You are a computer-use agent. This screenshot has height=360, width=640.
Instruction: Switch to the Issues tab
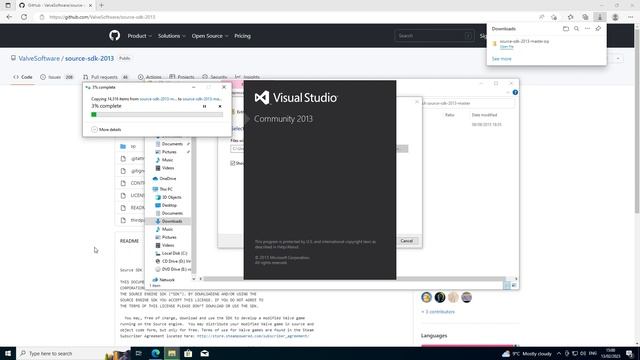pos(57,77)
